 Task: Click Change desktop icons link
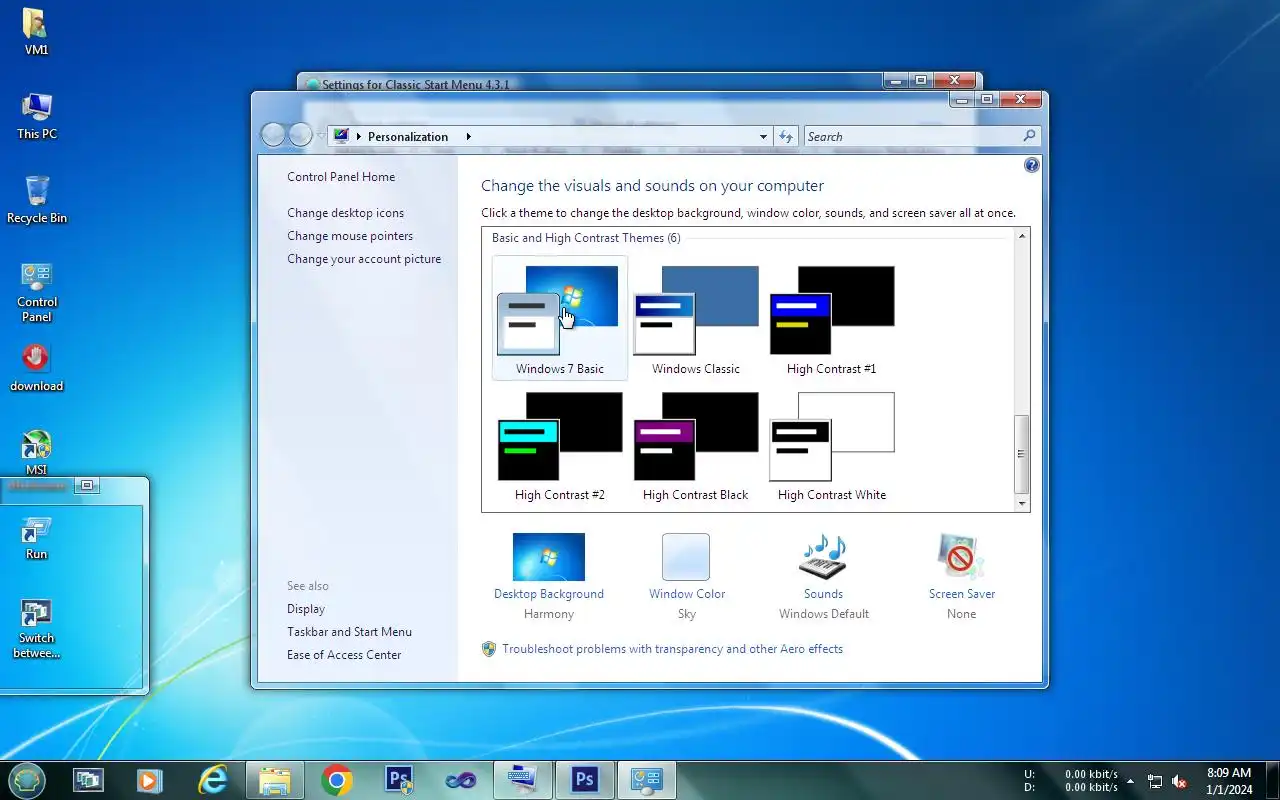346,213
